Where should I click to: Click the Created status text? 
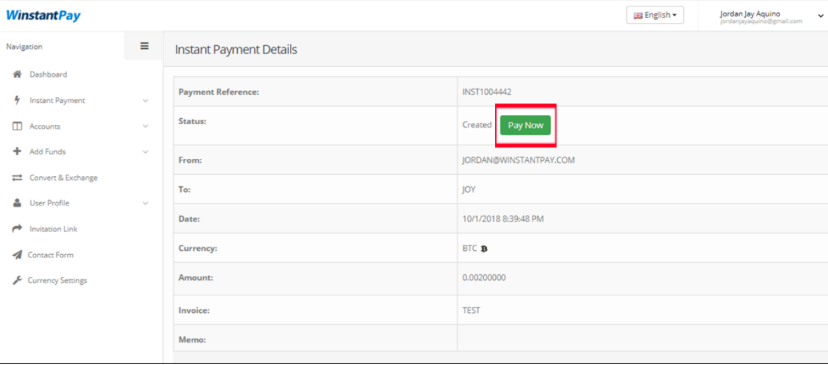[x=477, y=125]
